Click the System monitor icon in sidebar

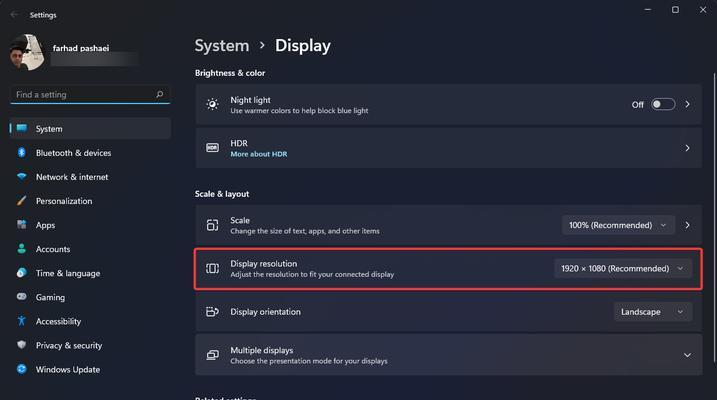pos(22,128)
